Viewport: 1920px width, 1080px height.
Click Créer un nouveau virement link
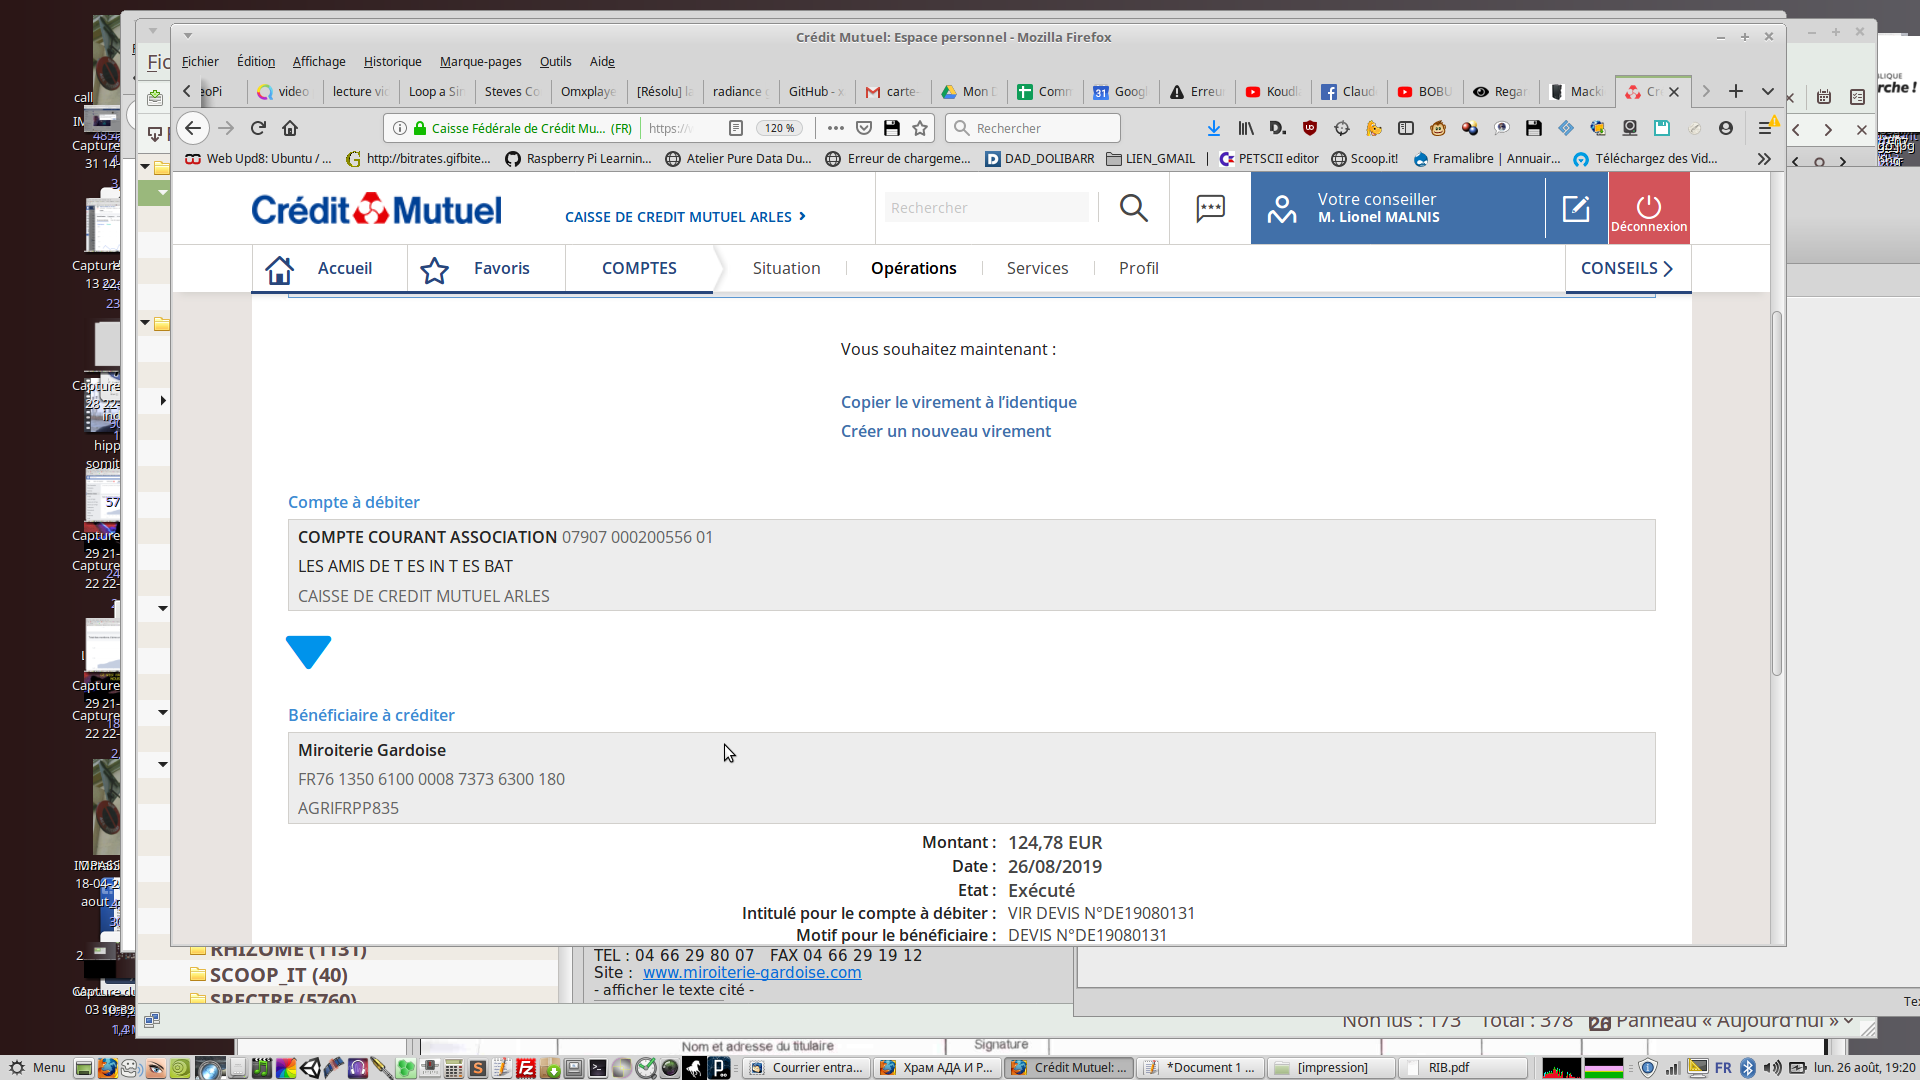coord(945,431)
